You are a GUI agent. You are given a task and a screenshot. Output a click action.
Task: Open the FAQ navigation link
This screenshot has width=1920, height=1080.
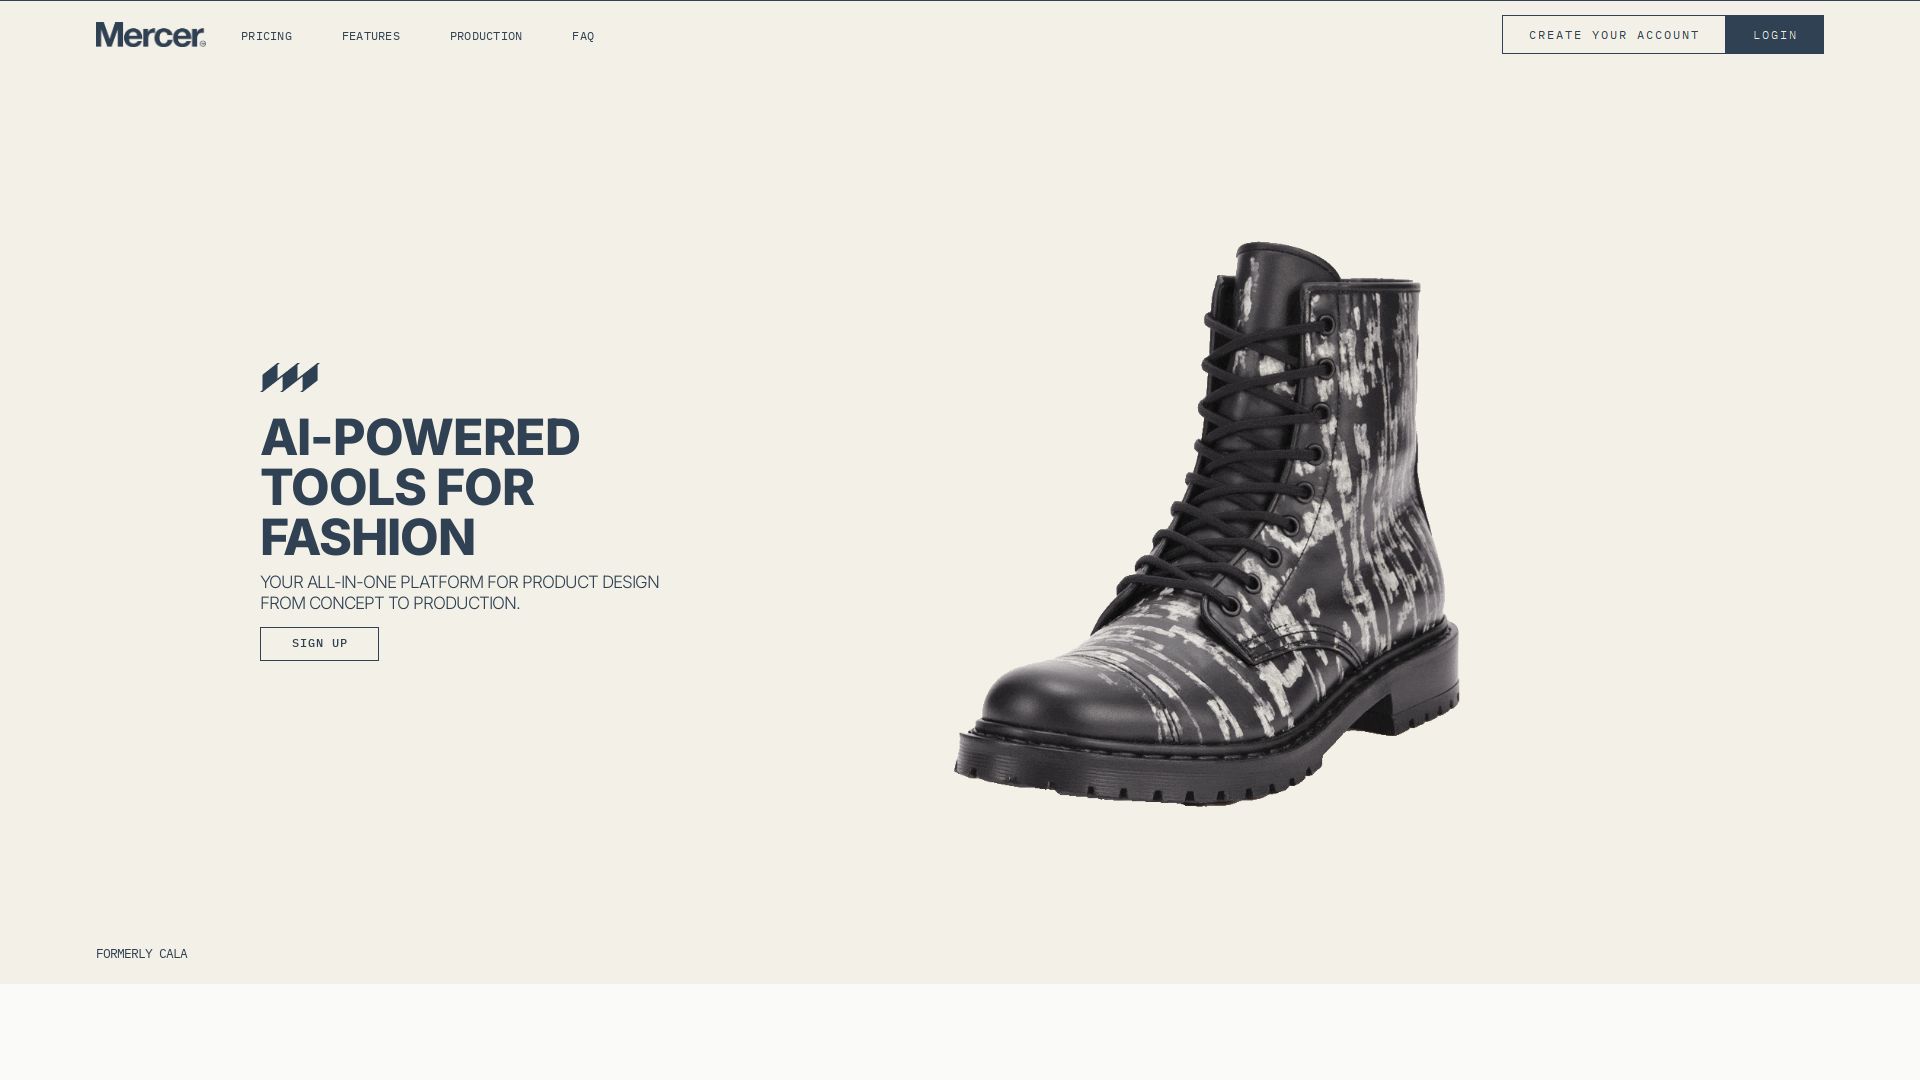click(583, 36)
